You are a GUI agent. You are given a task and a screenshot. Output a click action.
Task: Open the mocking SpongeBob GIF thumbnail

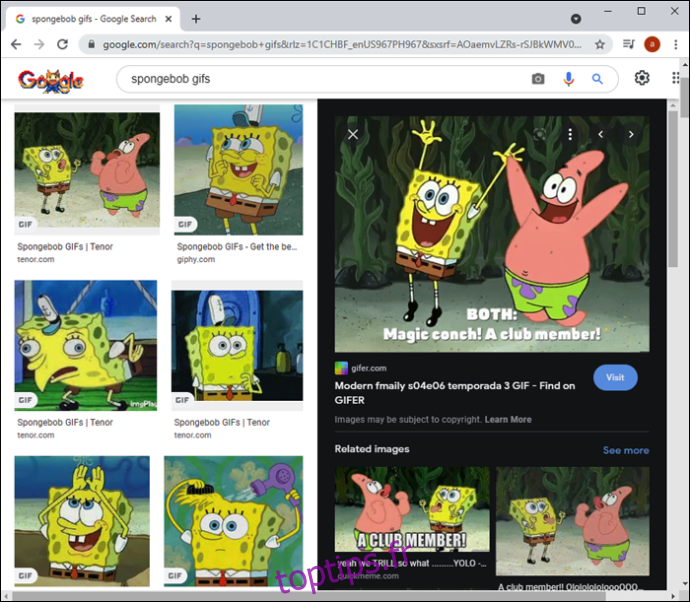click(86, 345)
